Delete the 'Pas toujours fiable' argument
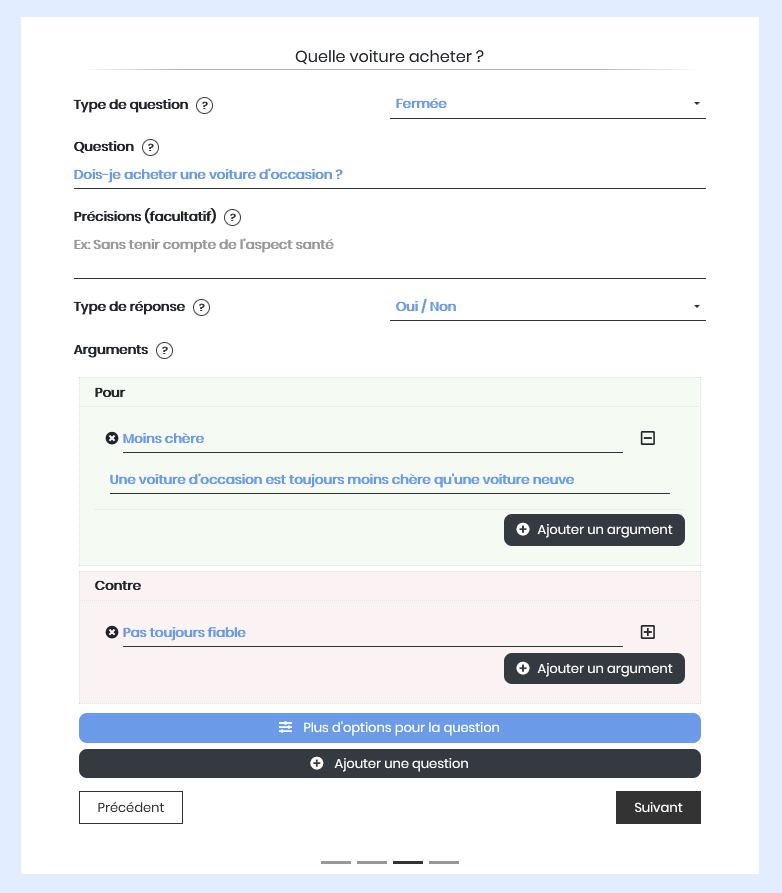 (112, 632)
